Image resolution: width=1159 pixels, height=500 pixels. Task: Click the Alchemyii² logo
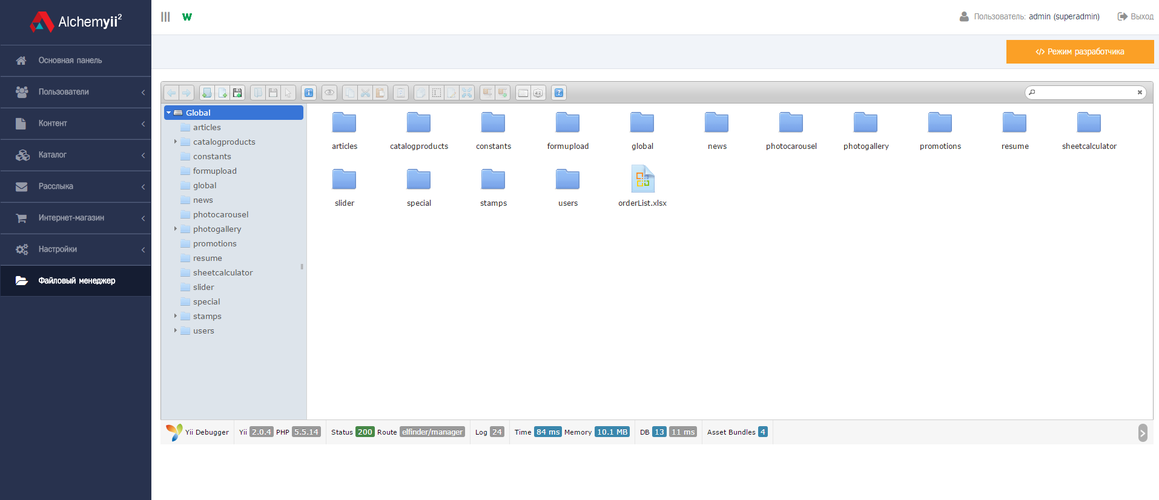coord(75,23)
